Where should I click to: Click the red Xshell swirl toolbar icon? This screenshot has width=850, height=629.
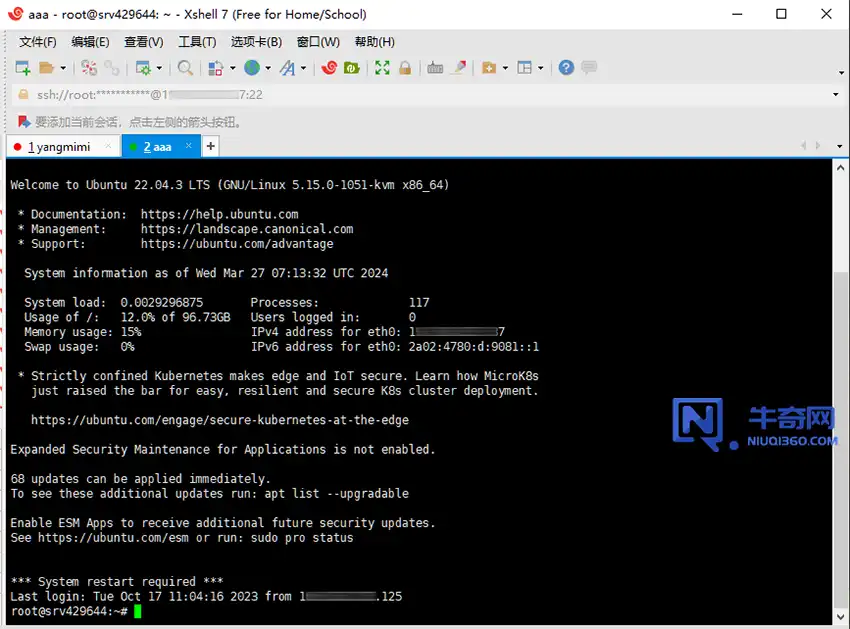pos(329,68)
